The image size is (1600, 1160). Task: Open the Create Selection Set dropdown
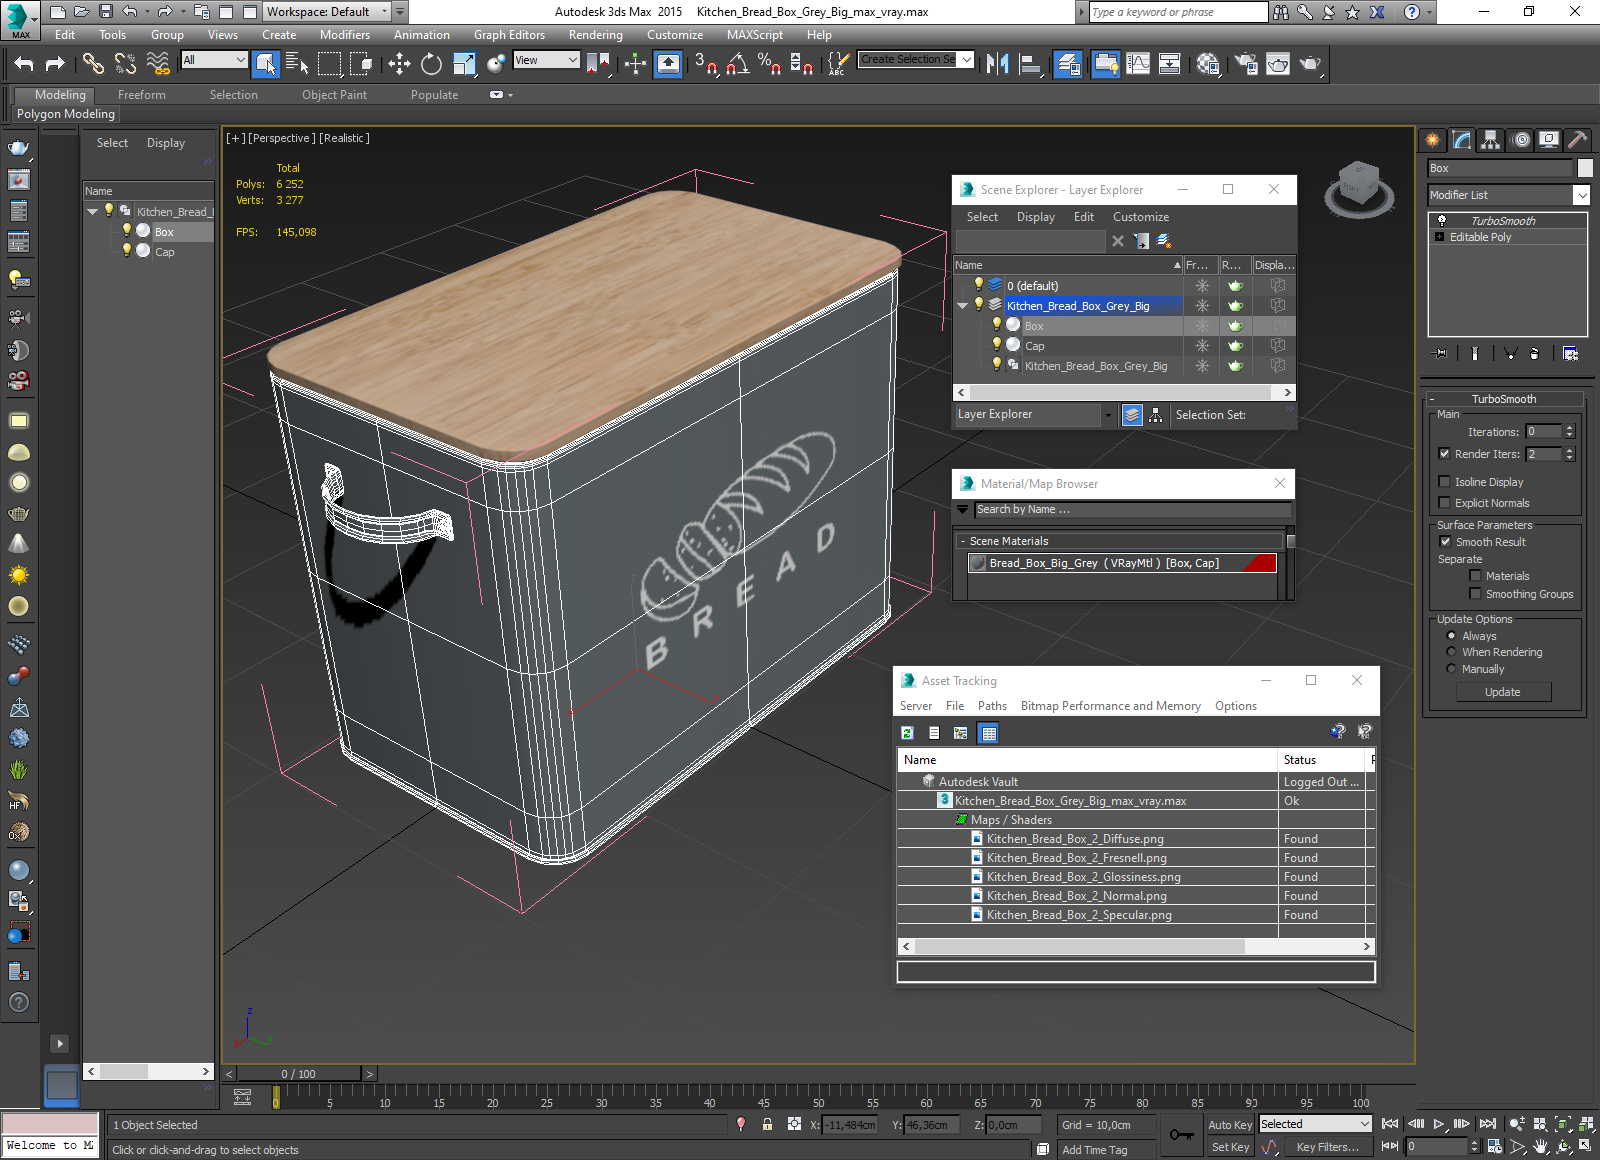pos(966,60)
